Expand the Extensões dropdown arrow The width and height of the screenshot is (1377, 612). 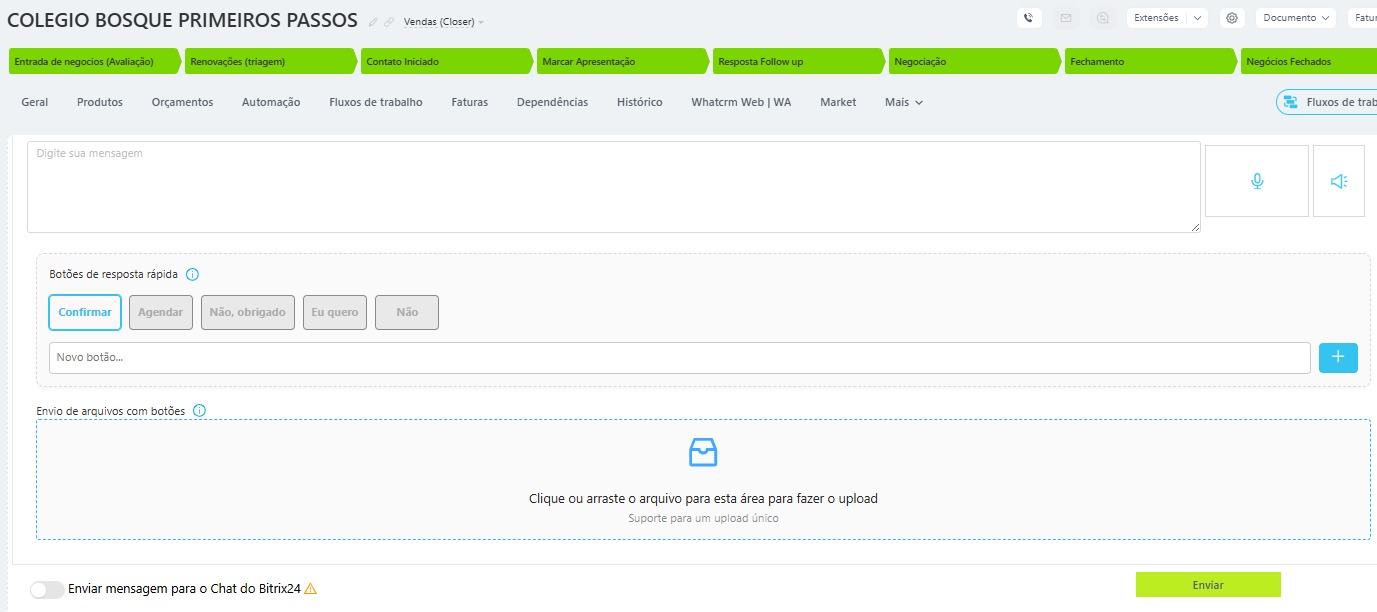click(x=1198, y=18)
